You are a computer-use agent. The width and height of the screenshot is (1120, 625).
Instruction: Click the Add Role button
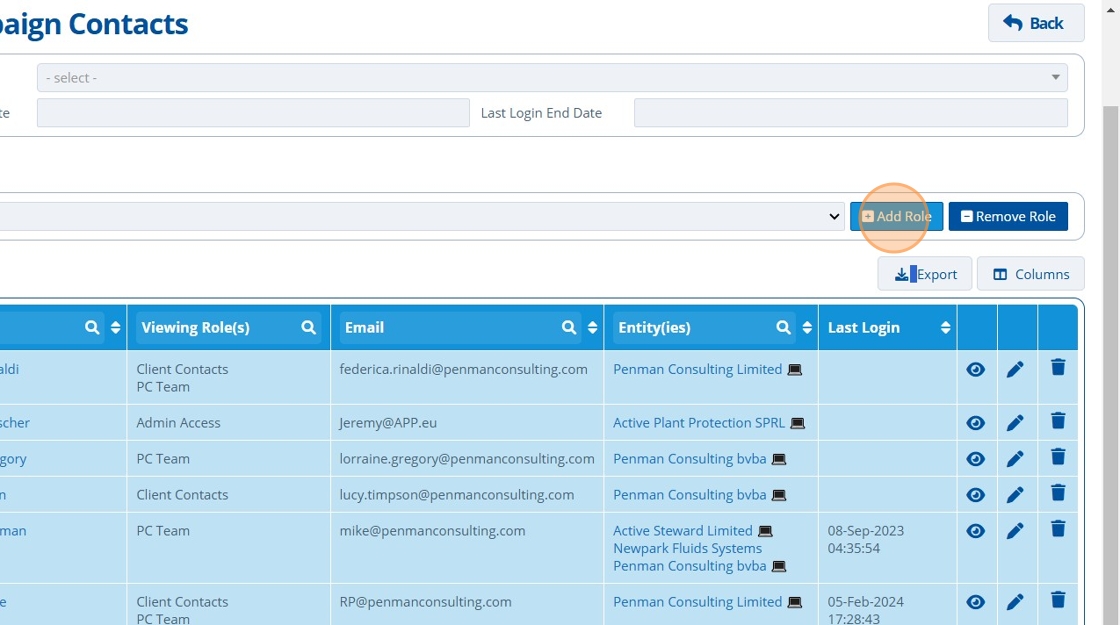896,216
